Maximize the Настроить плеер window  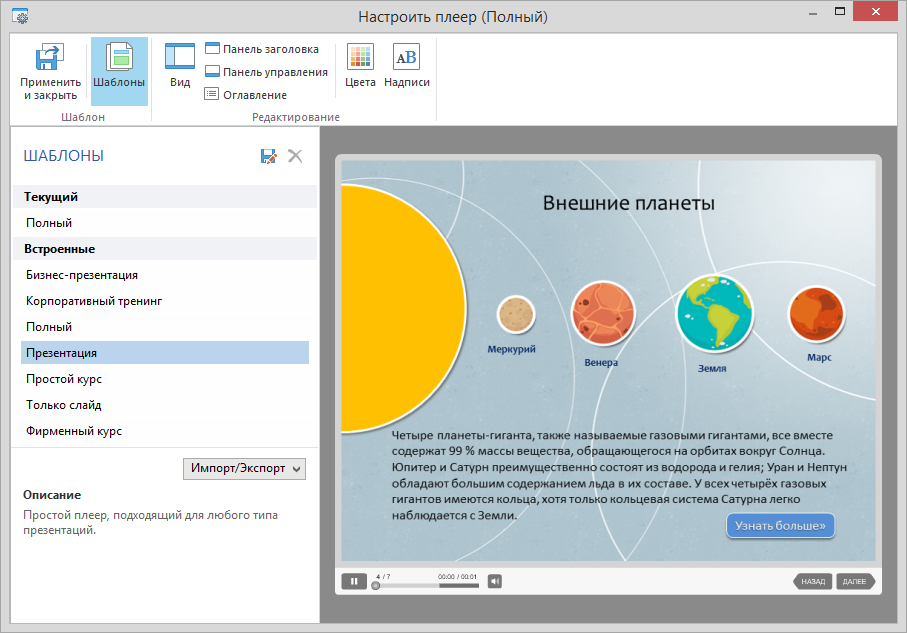[x=840, y=12]
